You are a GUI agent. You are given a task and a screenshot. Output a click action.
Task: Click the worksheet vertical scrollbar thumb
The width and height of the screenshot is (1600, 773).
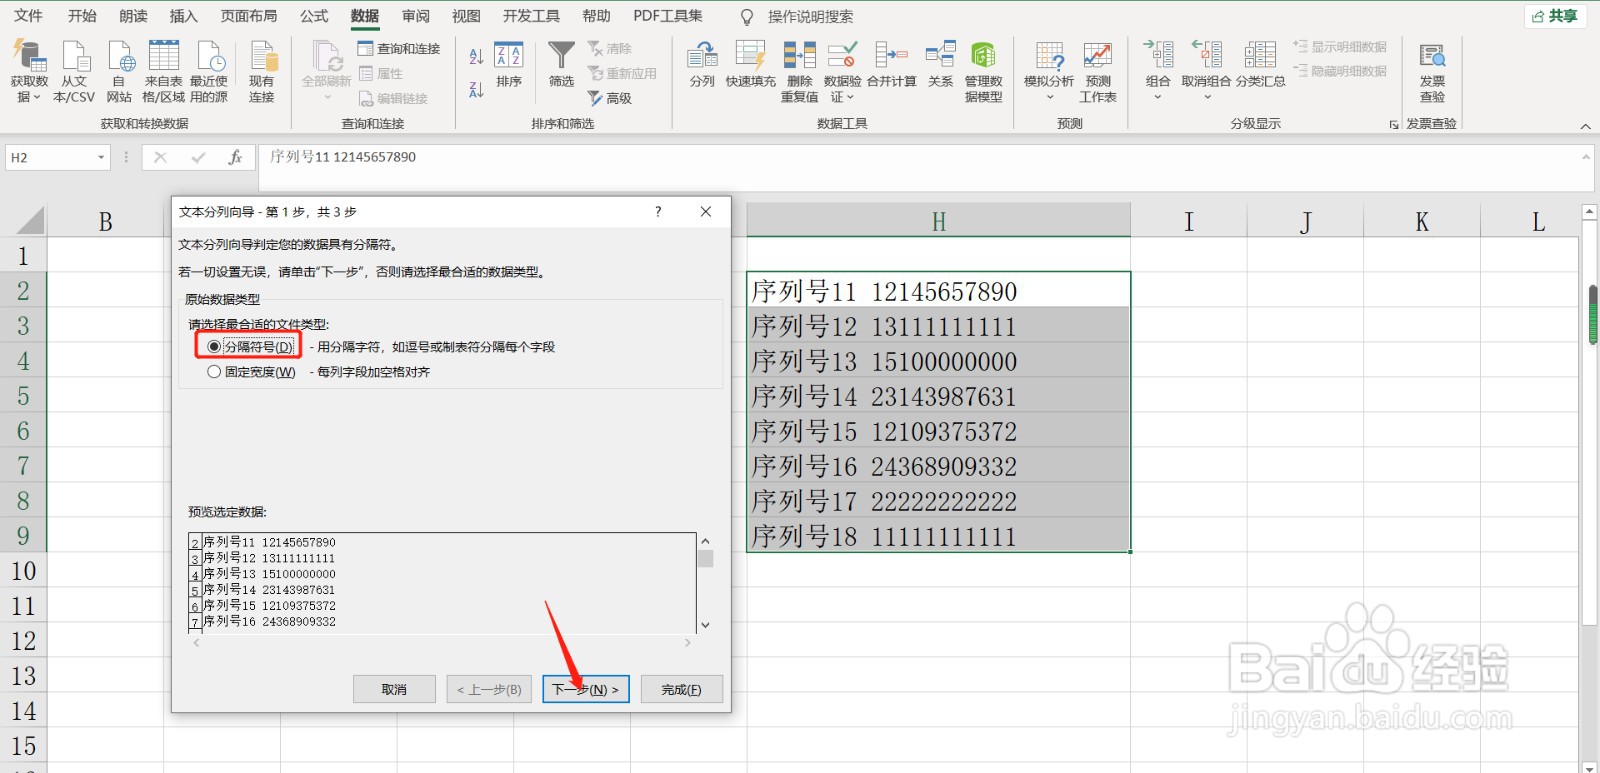[1591, 315]
